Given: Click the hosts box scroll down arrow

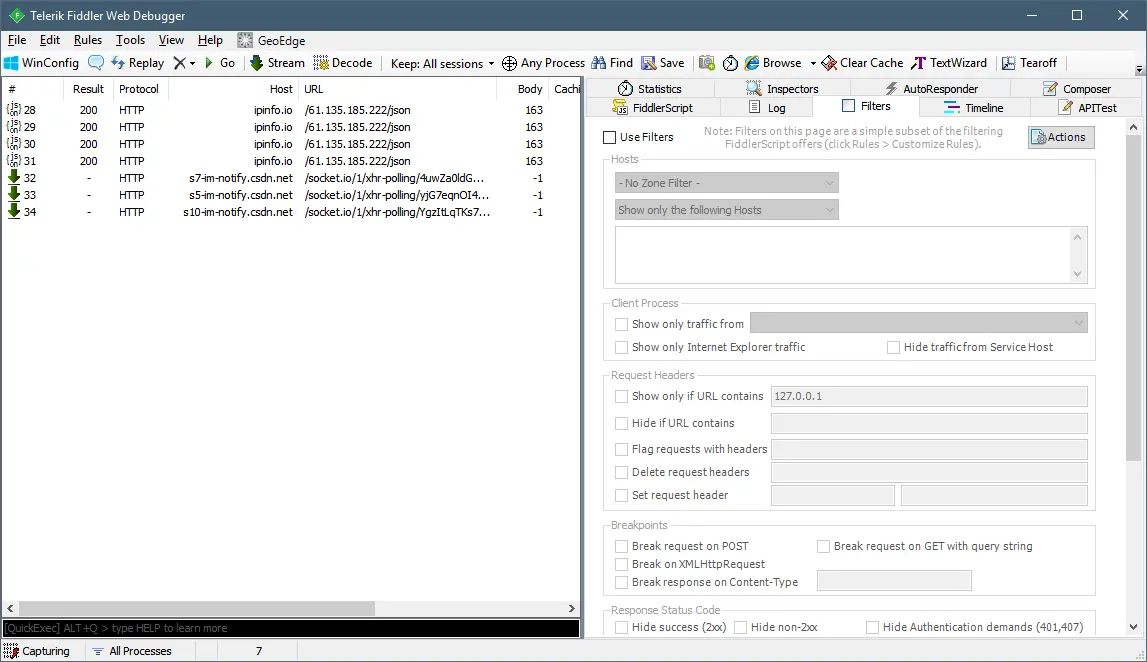Looking at the screenshot, I should tap(1077, 274).
